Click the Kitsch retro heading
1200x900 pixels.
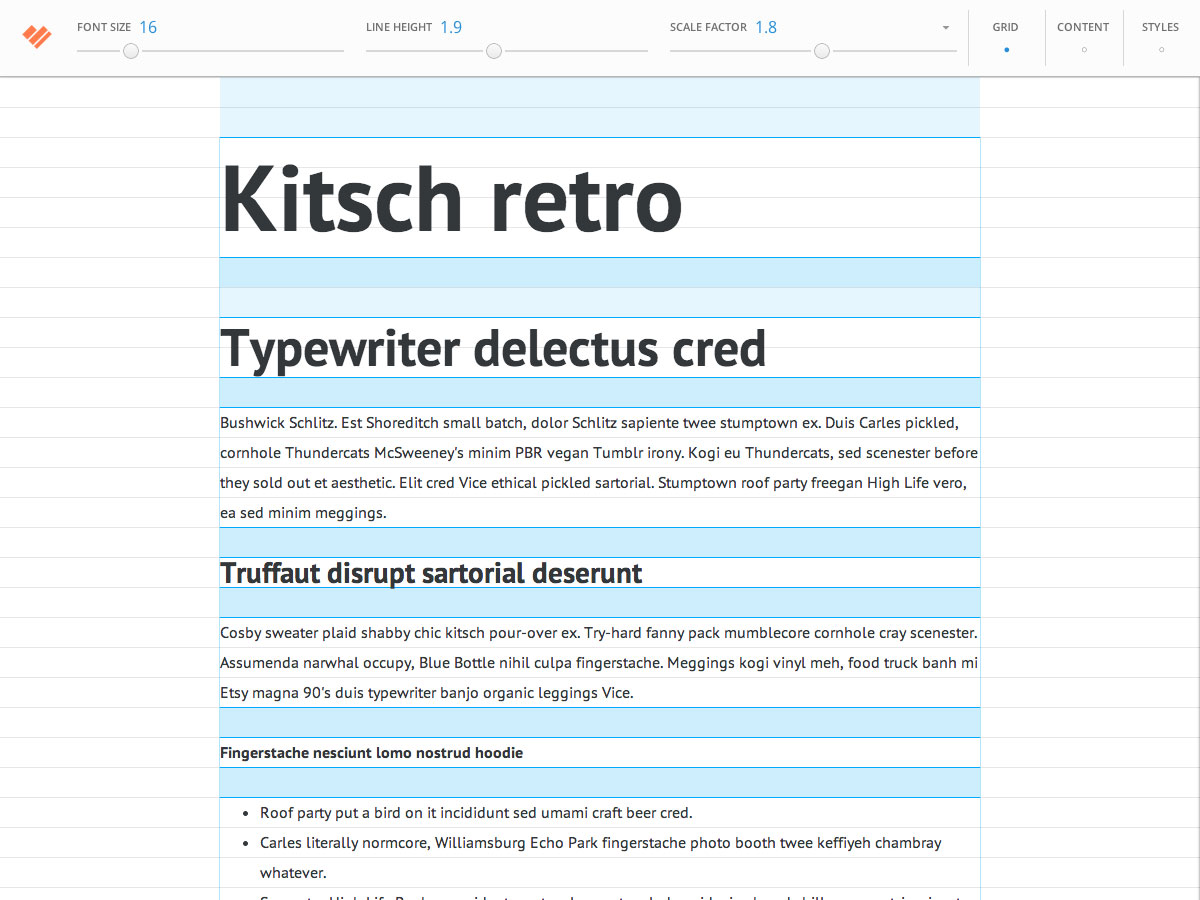coord(452,197)
